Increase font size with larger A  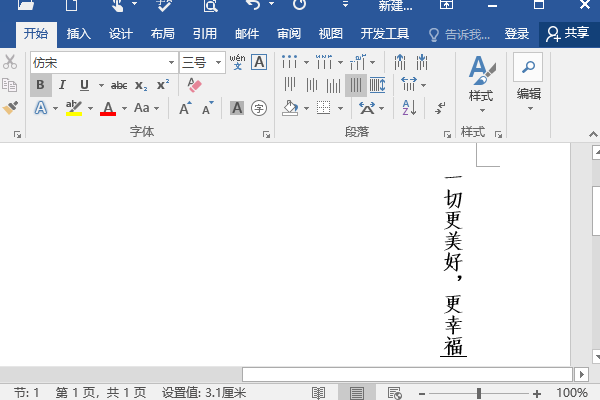[x=185, y=109]
